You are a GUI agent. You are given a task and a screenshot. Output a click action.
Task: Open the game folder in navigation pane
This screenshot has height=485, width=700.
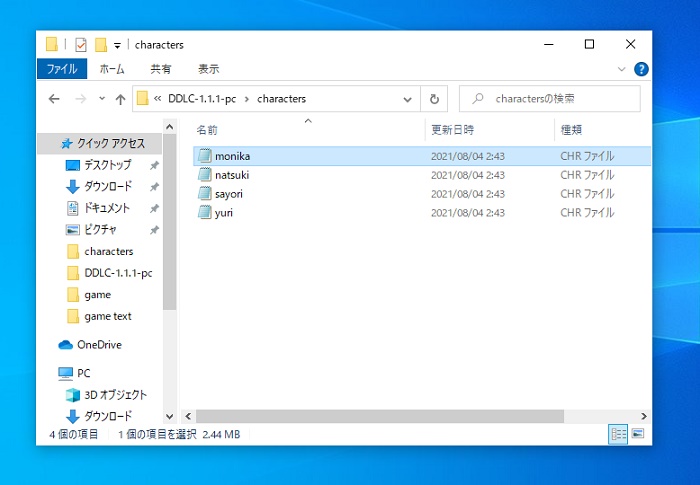[x=97, y=295]
